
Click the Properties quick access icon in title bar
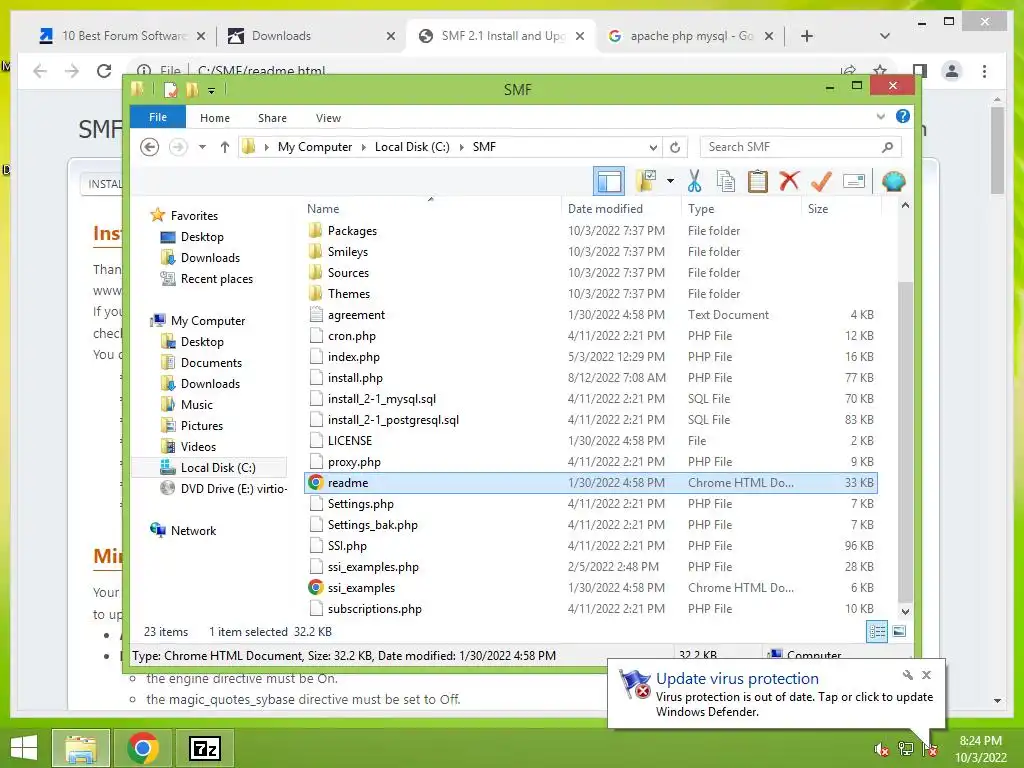click(x=170, y=89)
